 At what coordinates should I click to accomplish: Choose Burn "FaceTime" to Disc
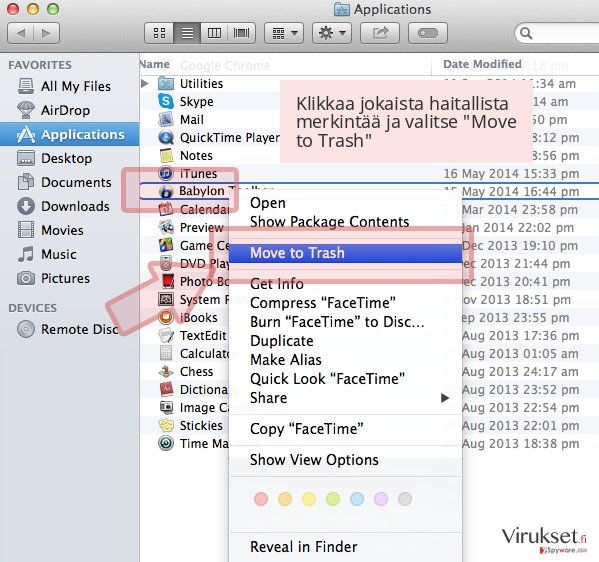(345, 322)
